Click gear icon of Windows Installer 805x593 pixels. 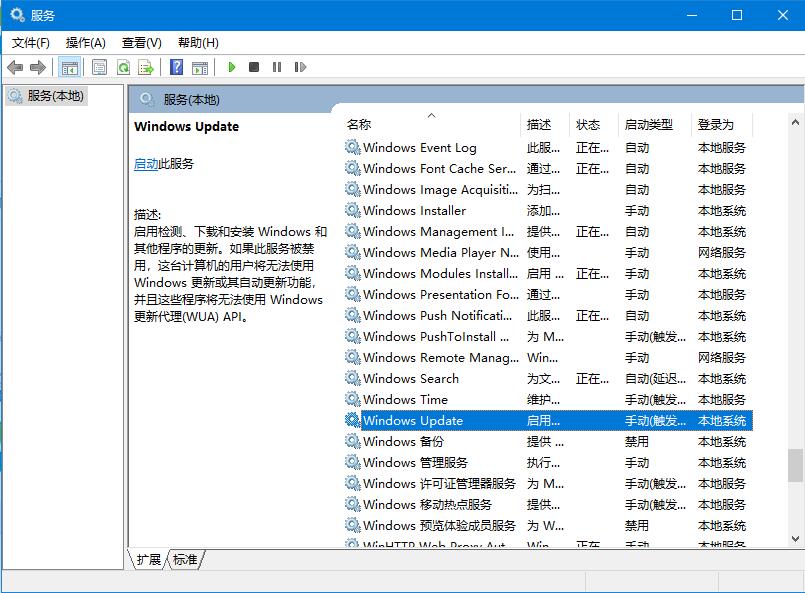click(352, 211)
